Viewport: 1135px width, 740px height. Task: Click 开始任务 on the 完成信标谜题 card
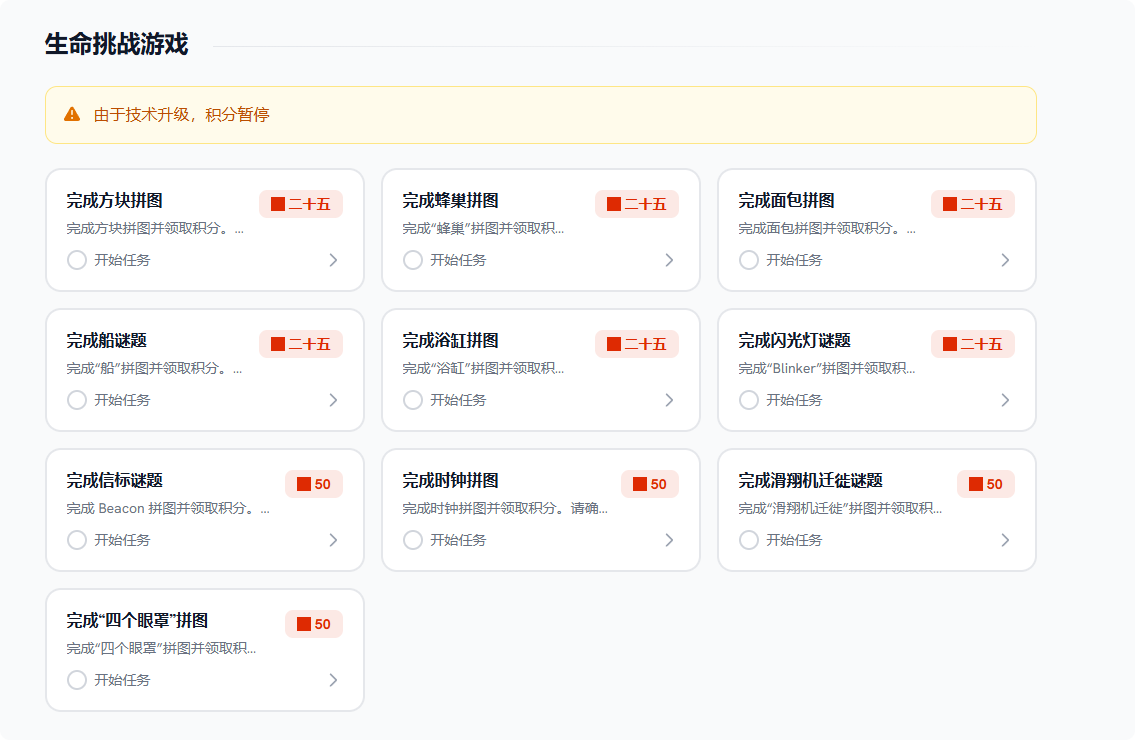point(122,540)
